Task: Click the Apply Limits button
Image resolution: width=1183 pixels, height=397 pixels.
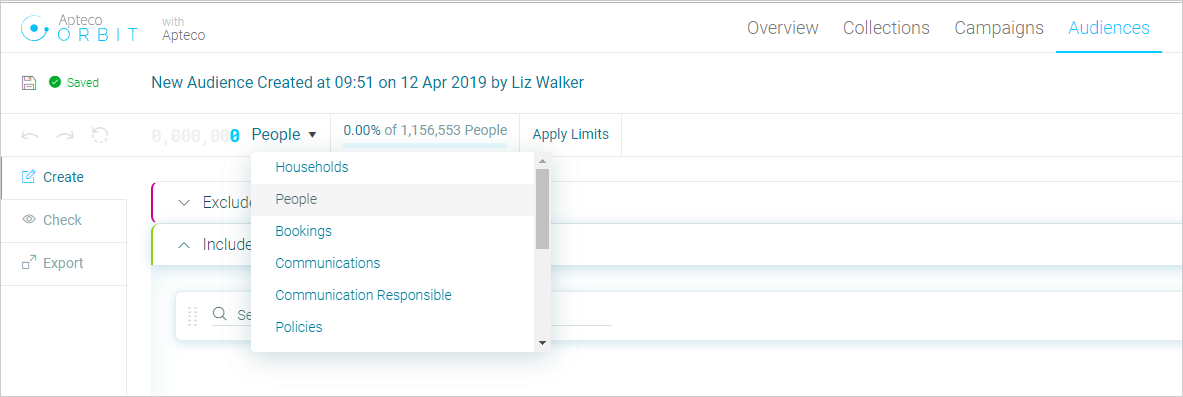Action: [x=570, y=134]
